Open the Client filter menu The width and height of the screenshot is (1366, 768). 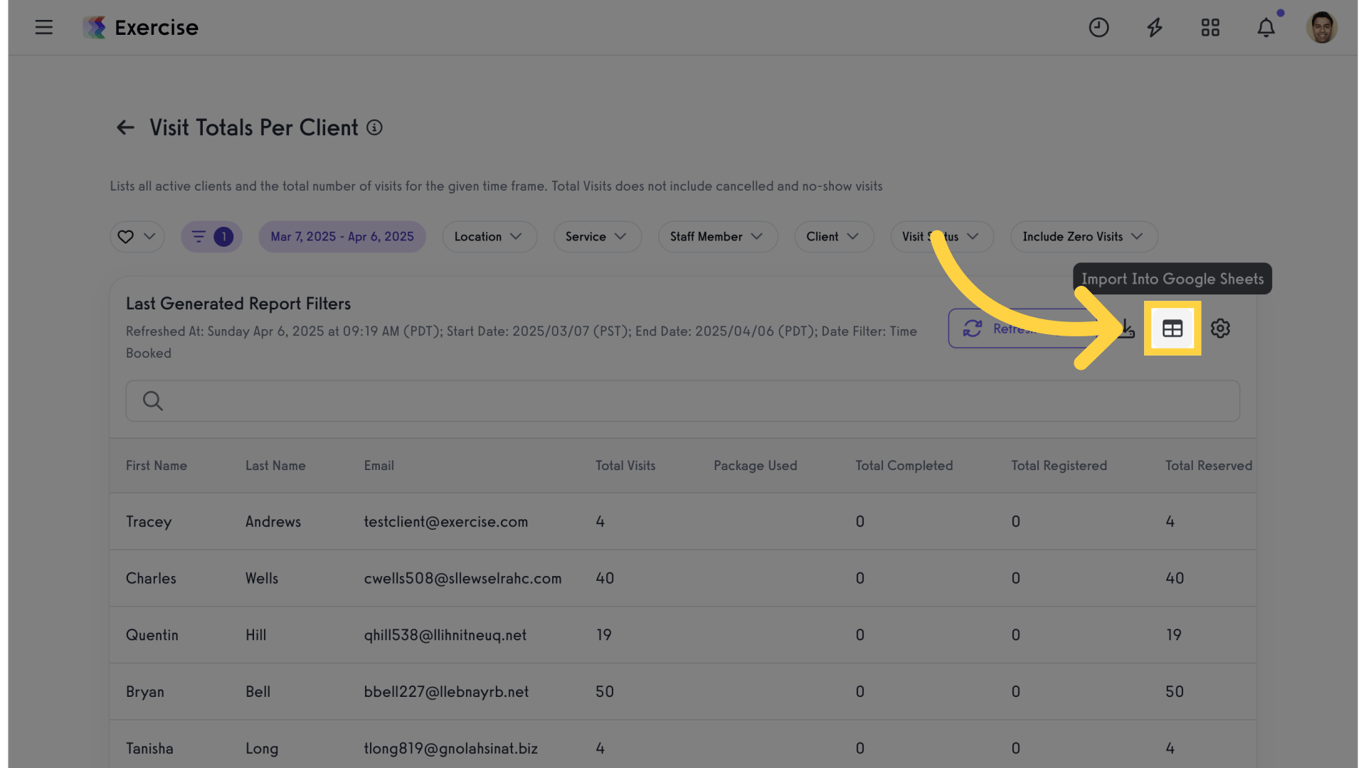[834, 236]
